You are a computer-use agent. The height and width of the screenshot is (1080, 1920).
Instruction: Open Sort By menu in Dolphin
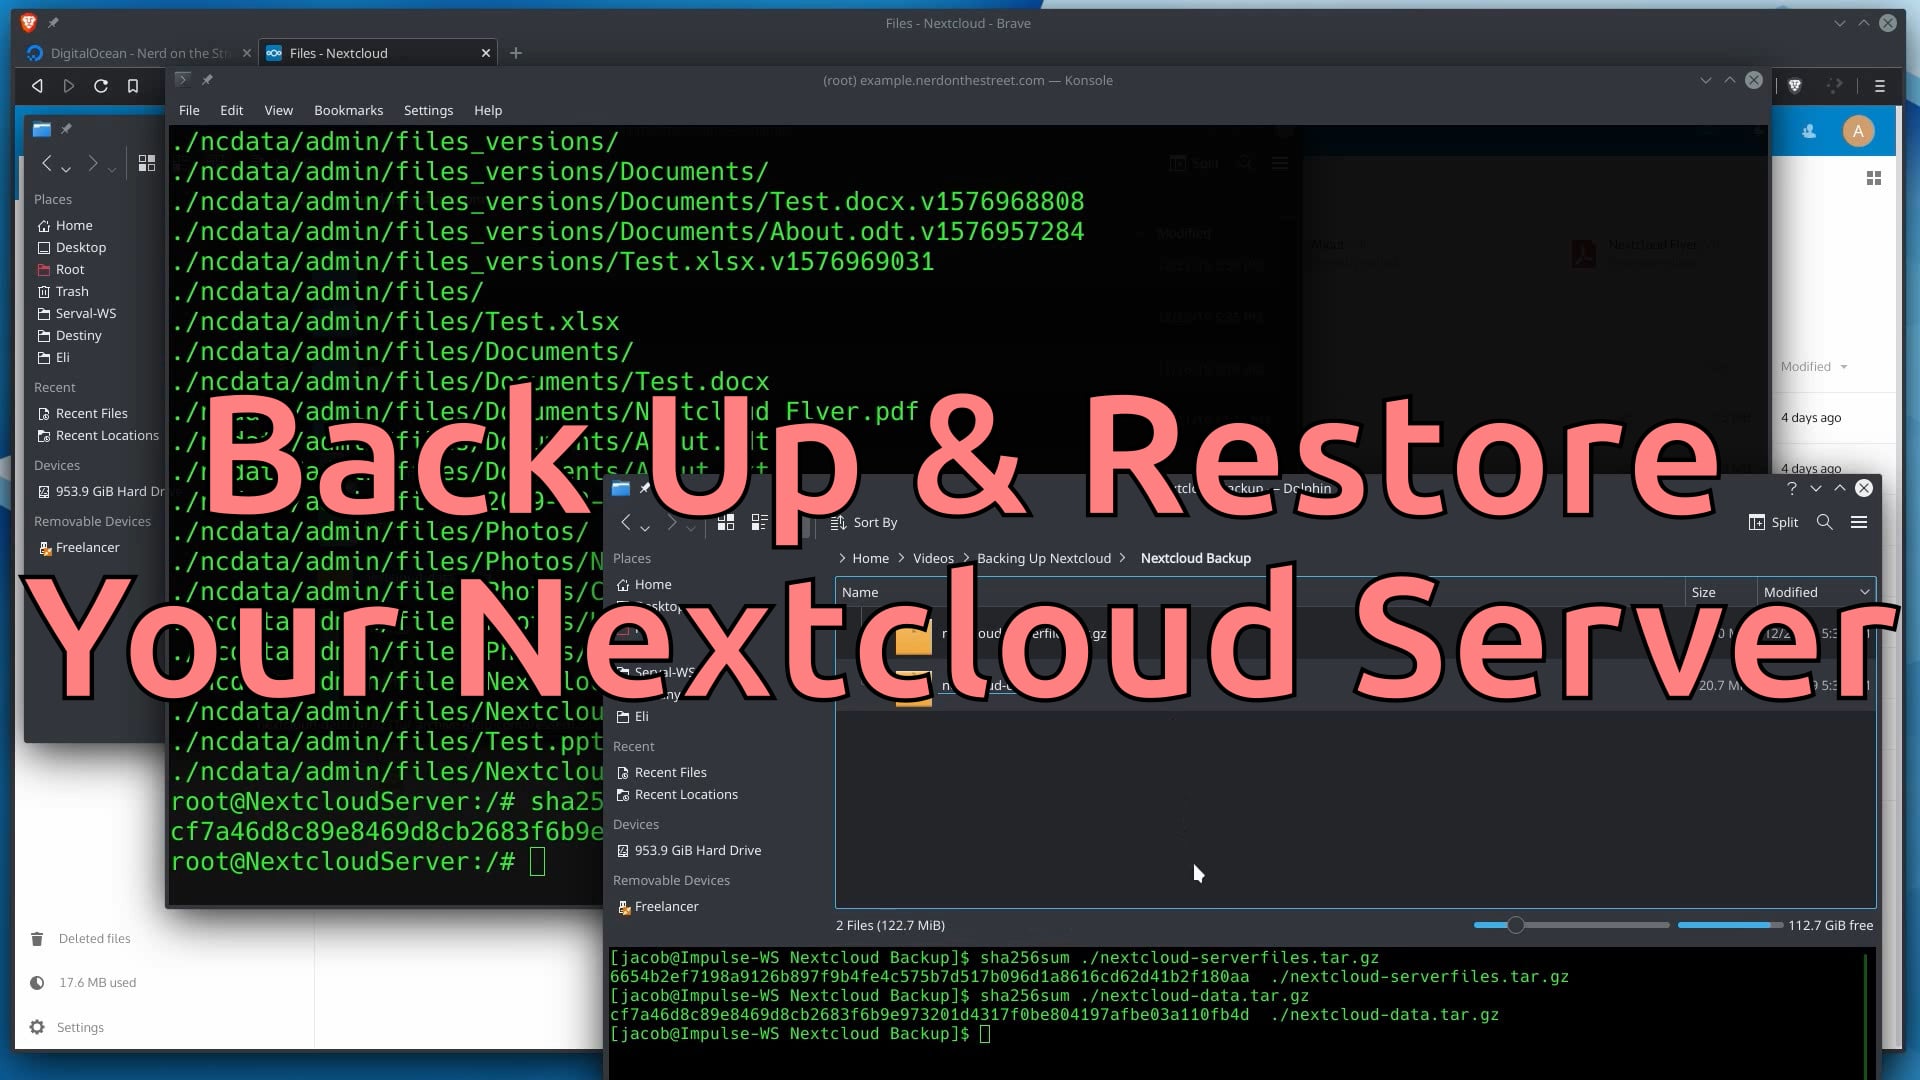coord(864,522)
